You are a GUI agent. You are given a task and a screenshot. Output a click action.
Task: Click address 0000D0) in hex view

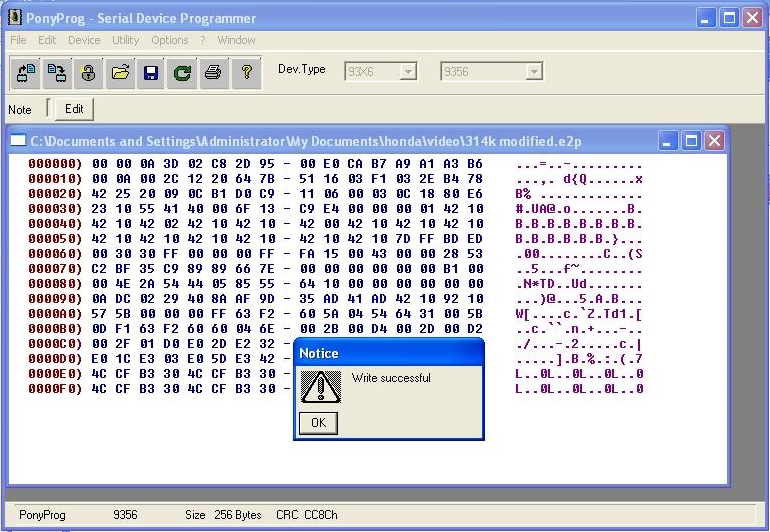point(55,359)
